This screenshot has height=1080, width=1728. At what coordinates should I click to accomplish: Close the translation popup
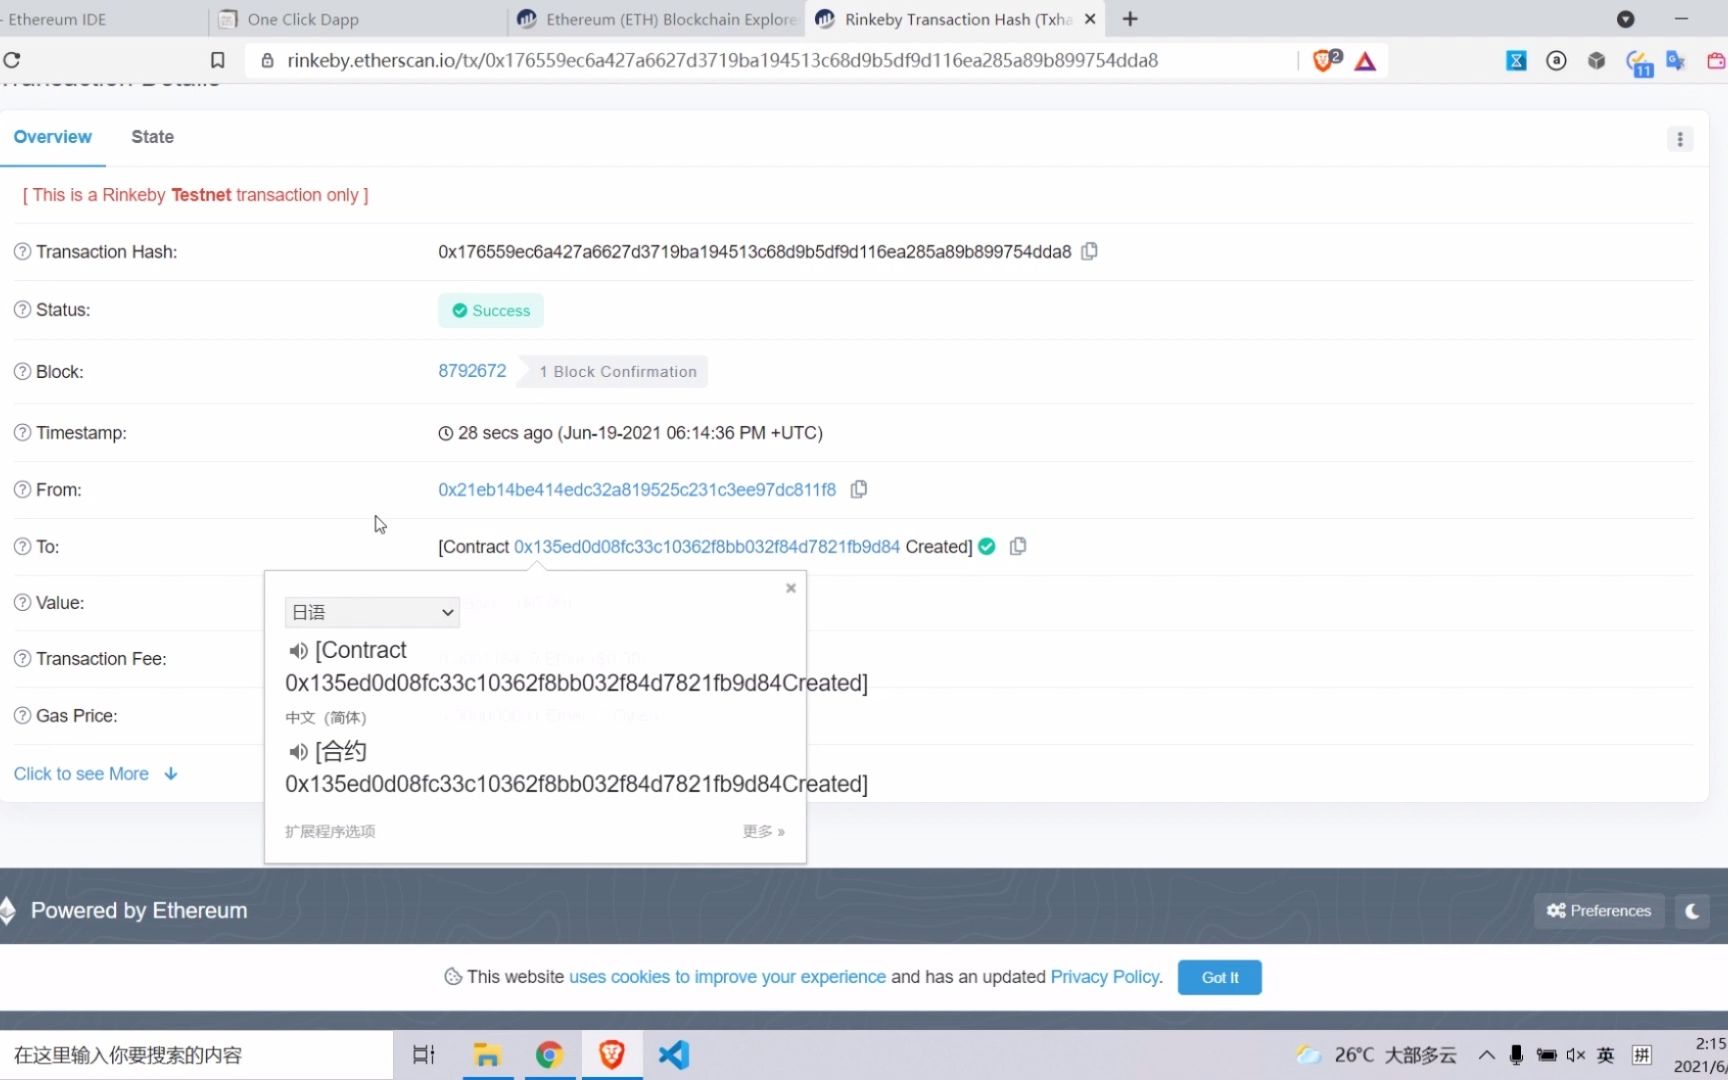pos(791,588)
